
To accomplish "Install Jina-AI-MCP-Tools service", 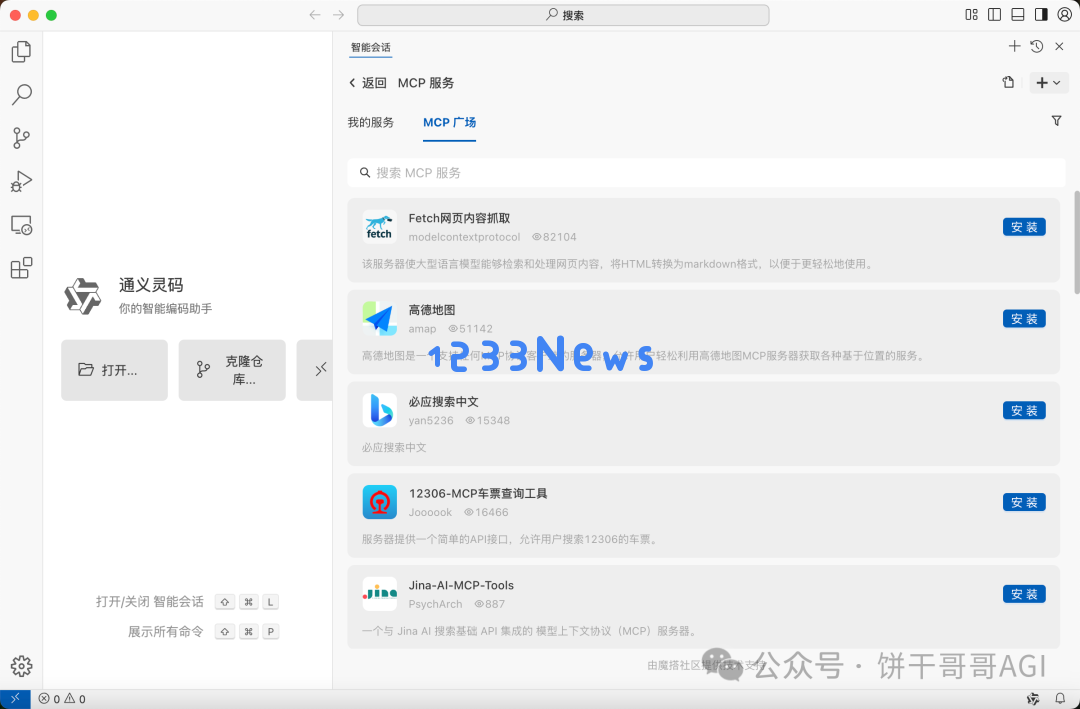I will tap(1024, 594).
